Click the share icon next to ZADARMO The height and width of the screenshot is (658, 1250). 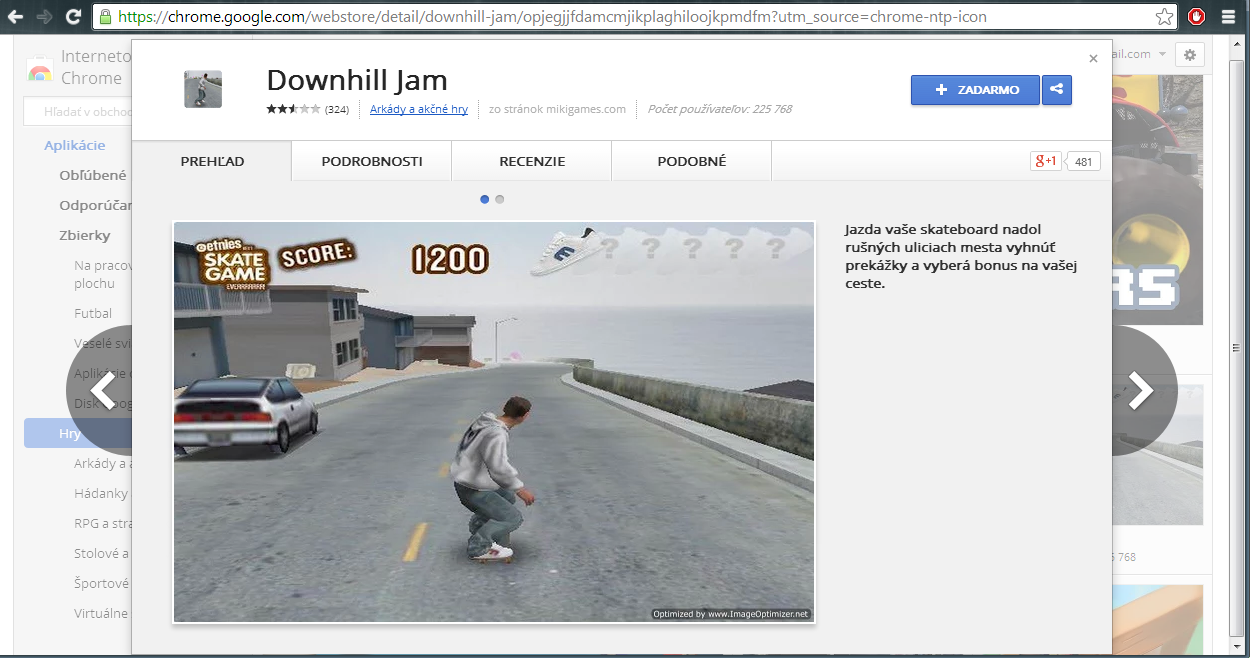tap(1056, 90)
